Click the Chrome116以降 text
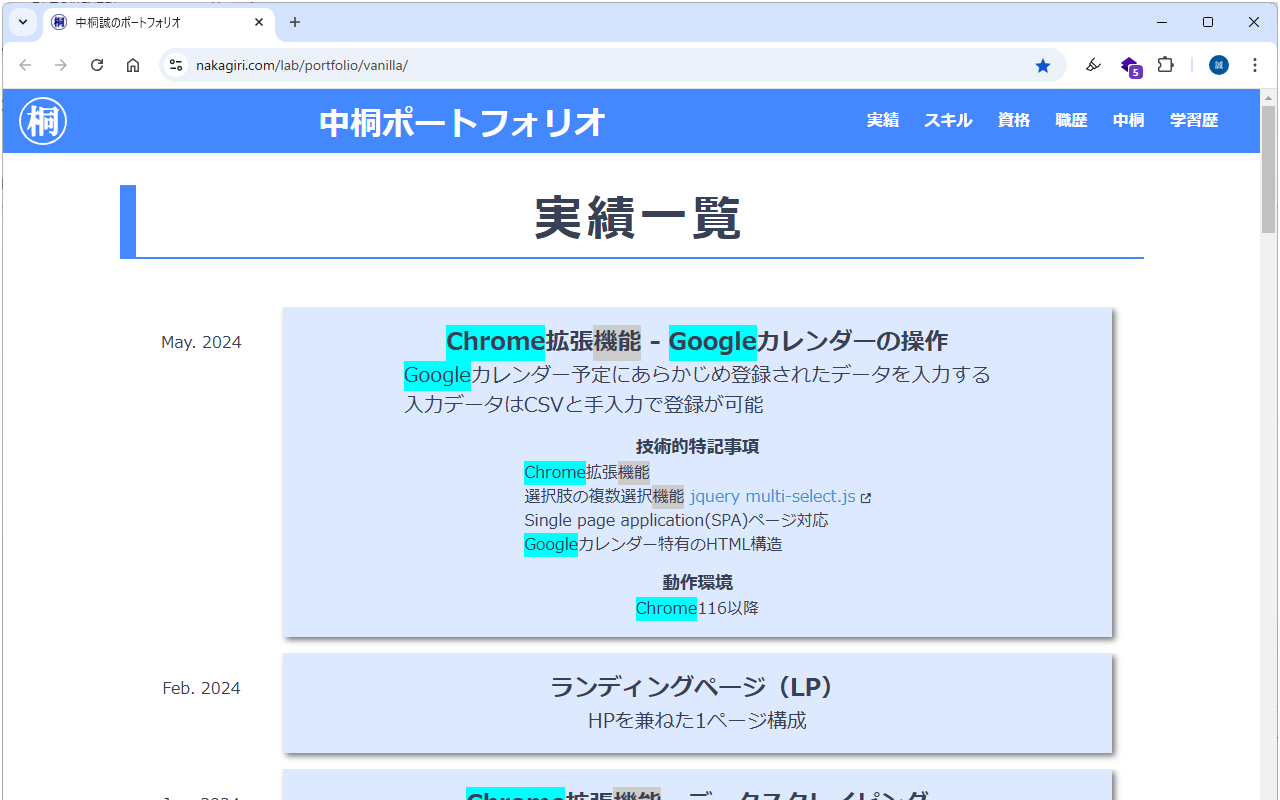Screen dimensions: 1280x800 click(x=697, y=608)
